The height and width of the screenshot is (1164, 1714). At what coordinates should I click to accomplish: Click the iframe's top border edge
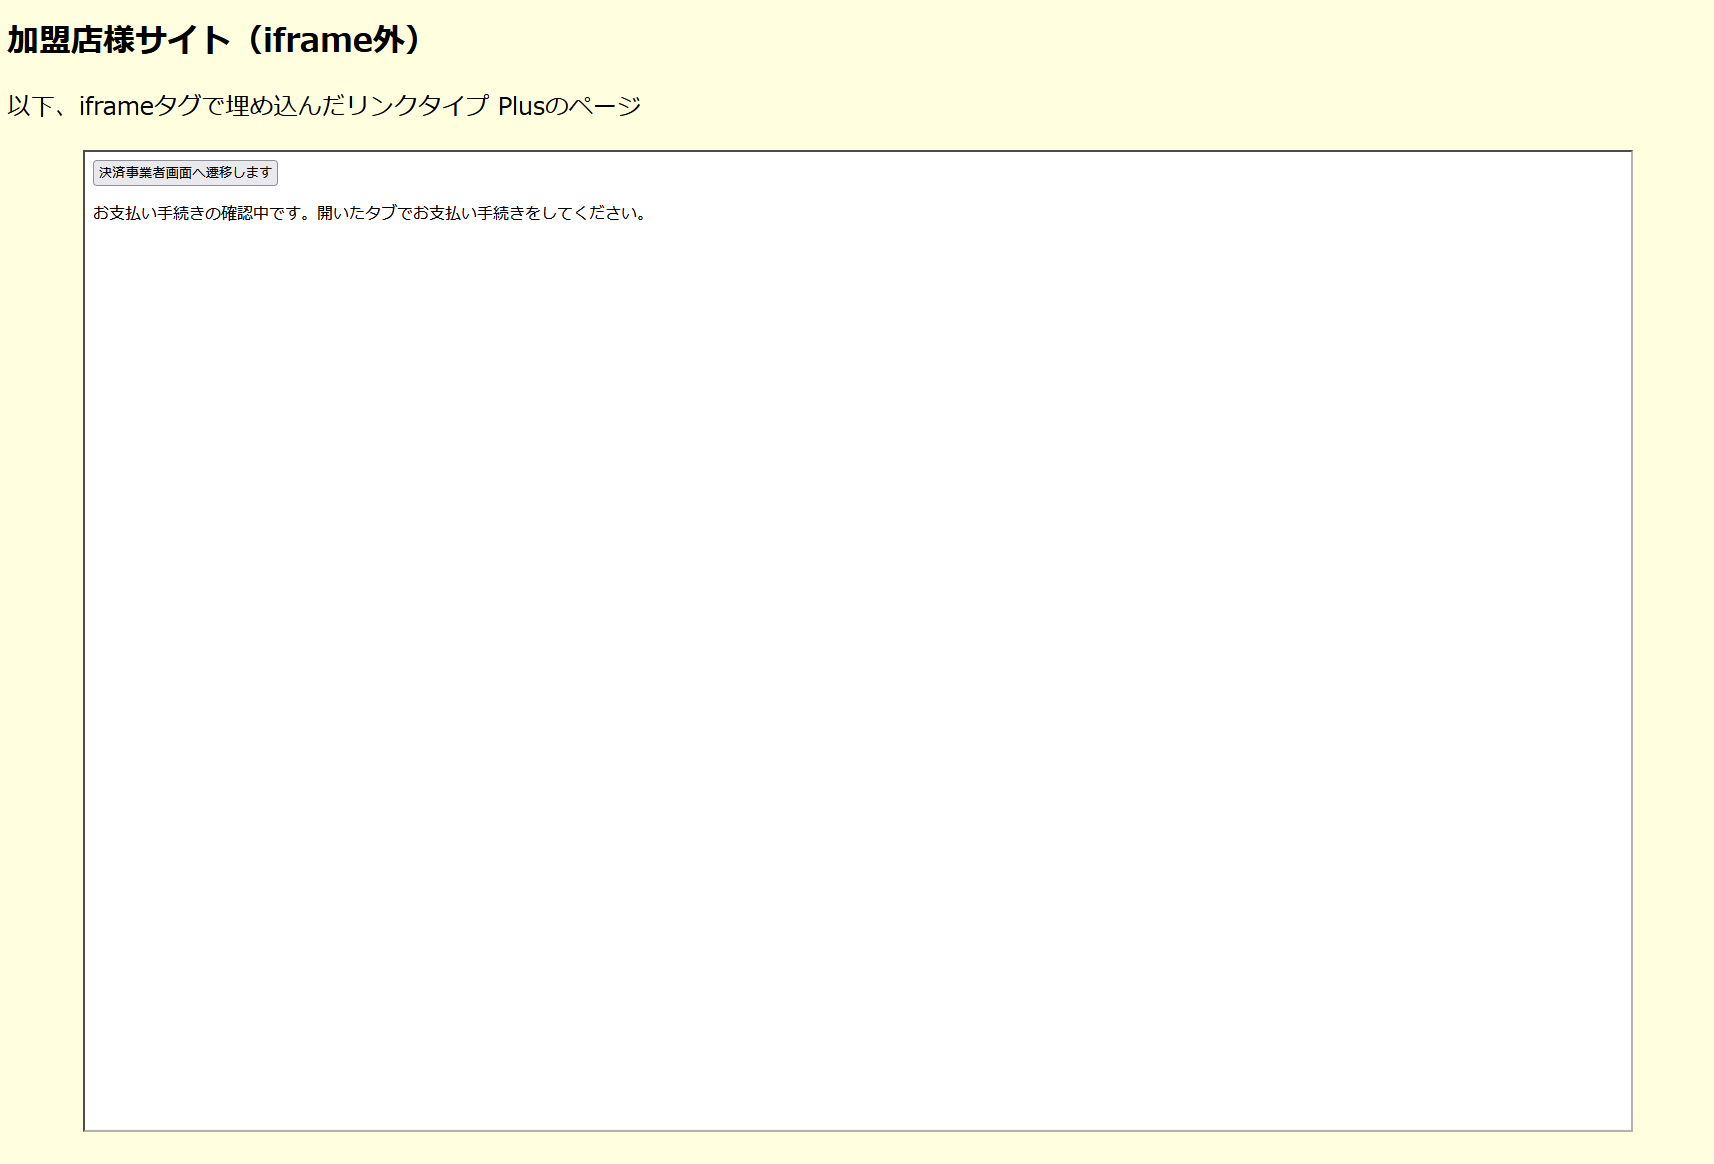[860, 152]
